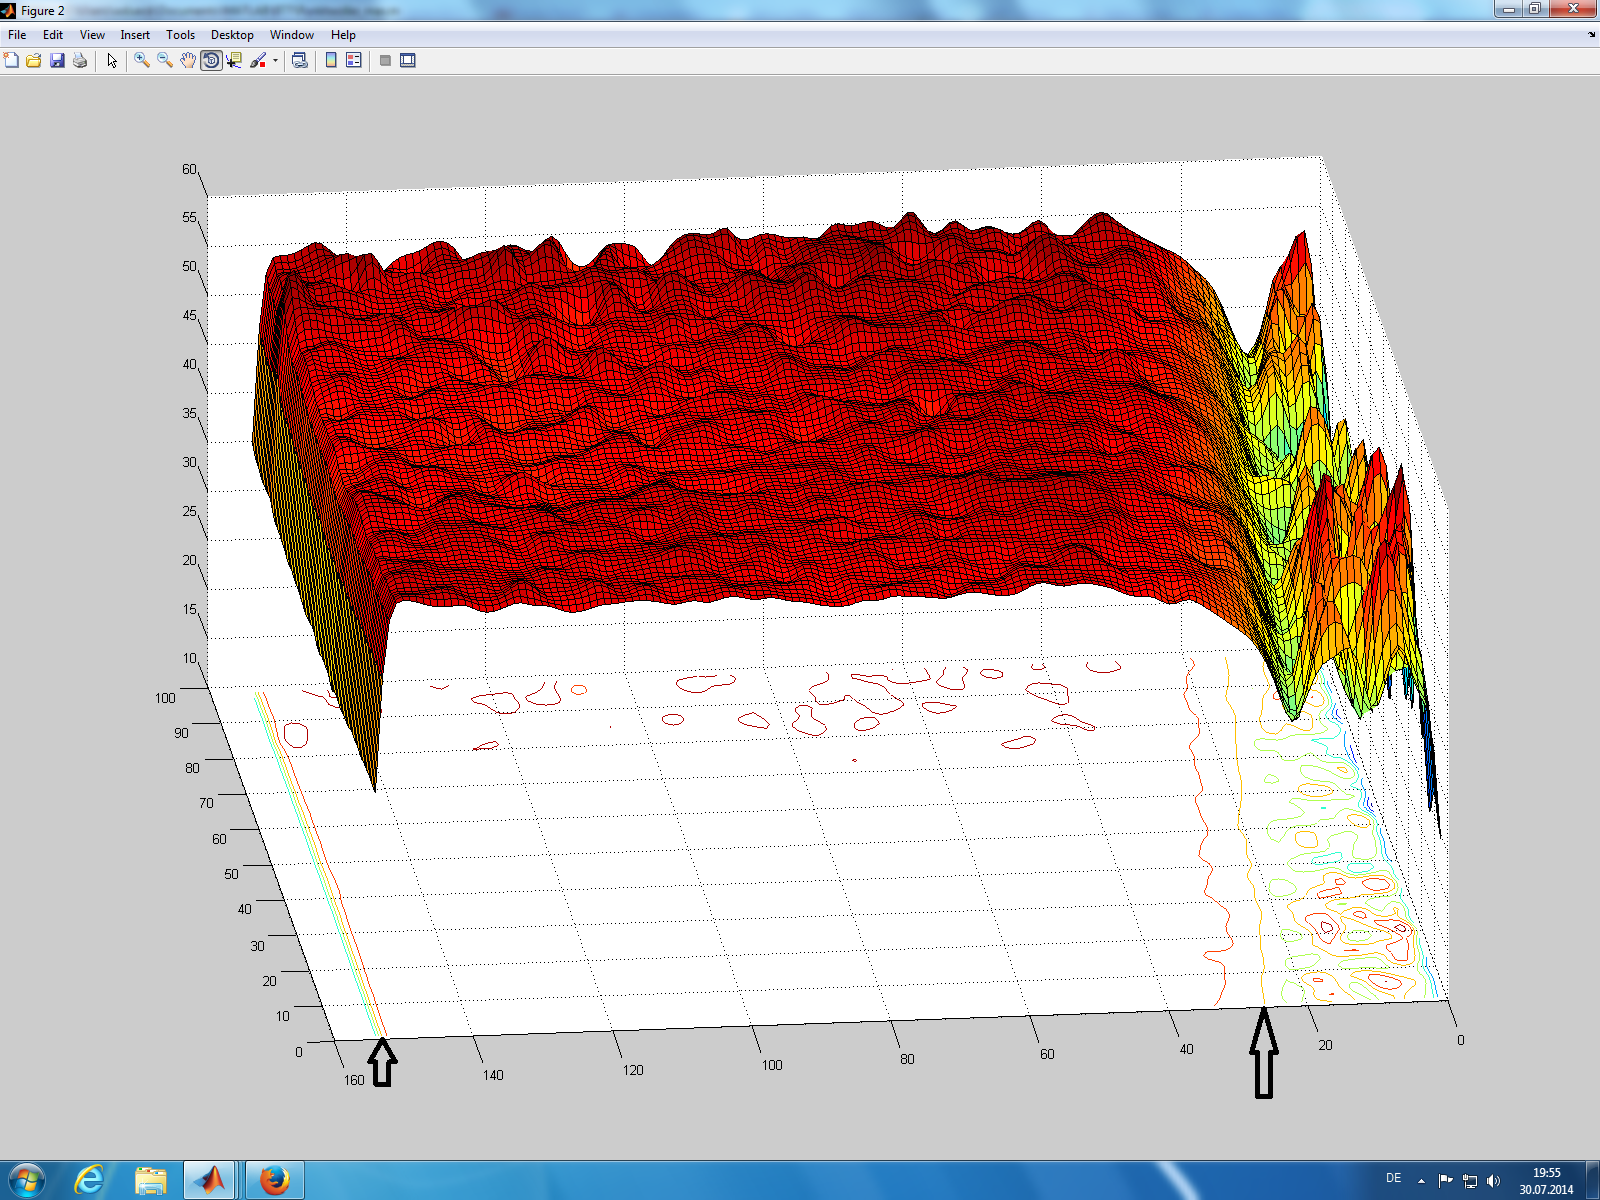The image size is (1600, 1200).
Task: Select the Data Cursor tool
Action: (x=234, y=61)
